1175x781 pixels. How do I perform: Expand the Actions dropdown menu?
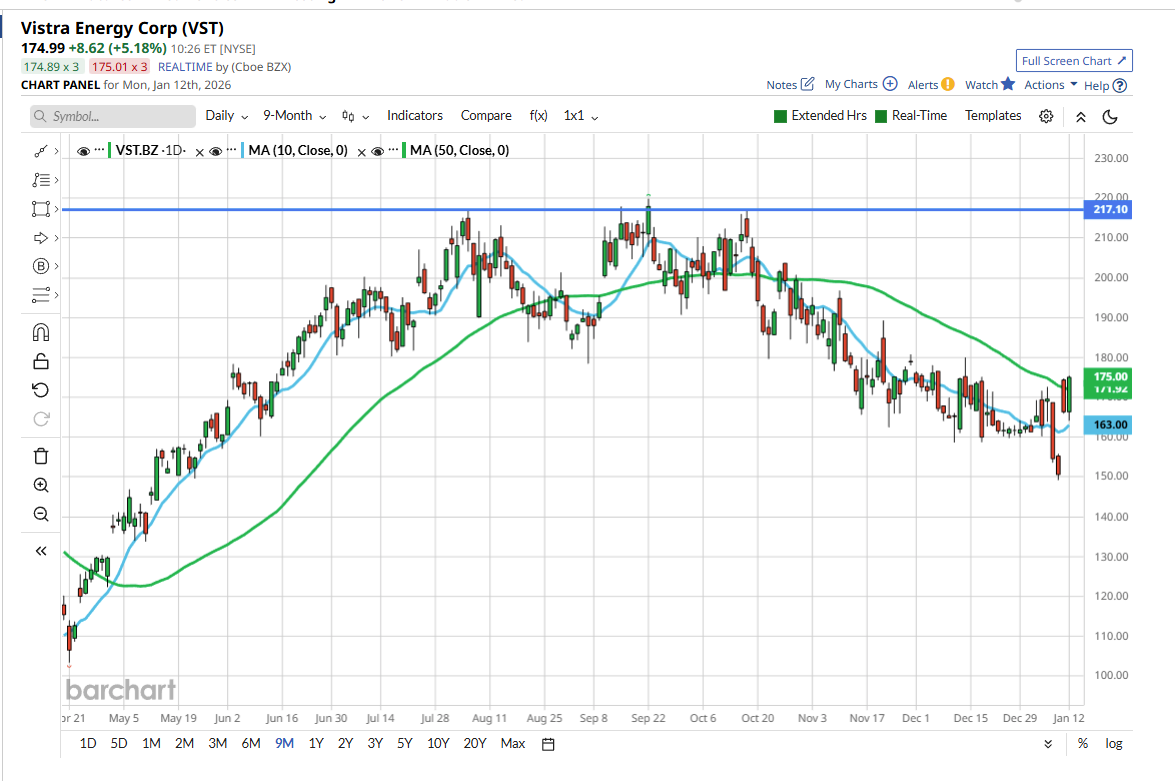(1050, 85)
